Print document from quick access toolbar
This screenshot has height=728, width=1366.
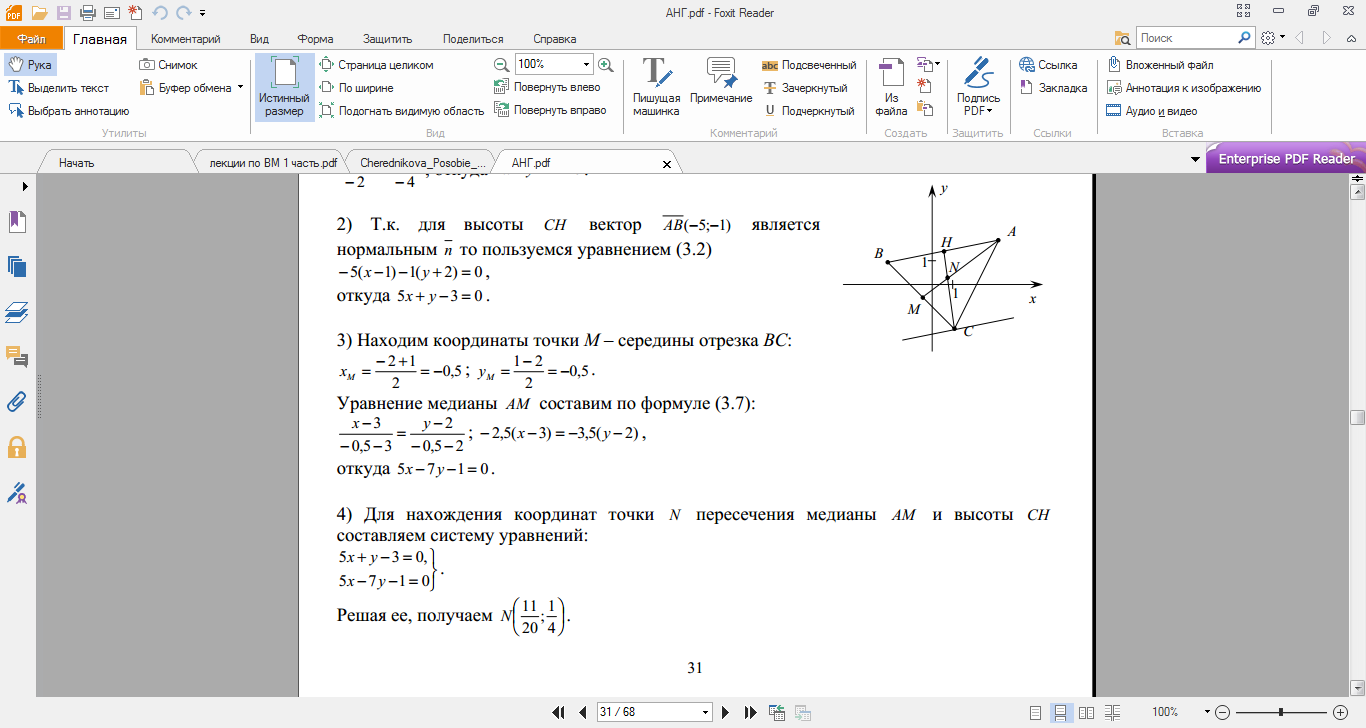click(x=87, y=13)
